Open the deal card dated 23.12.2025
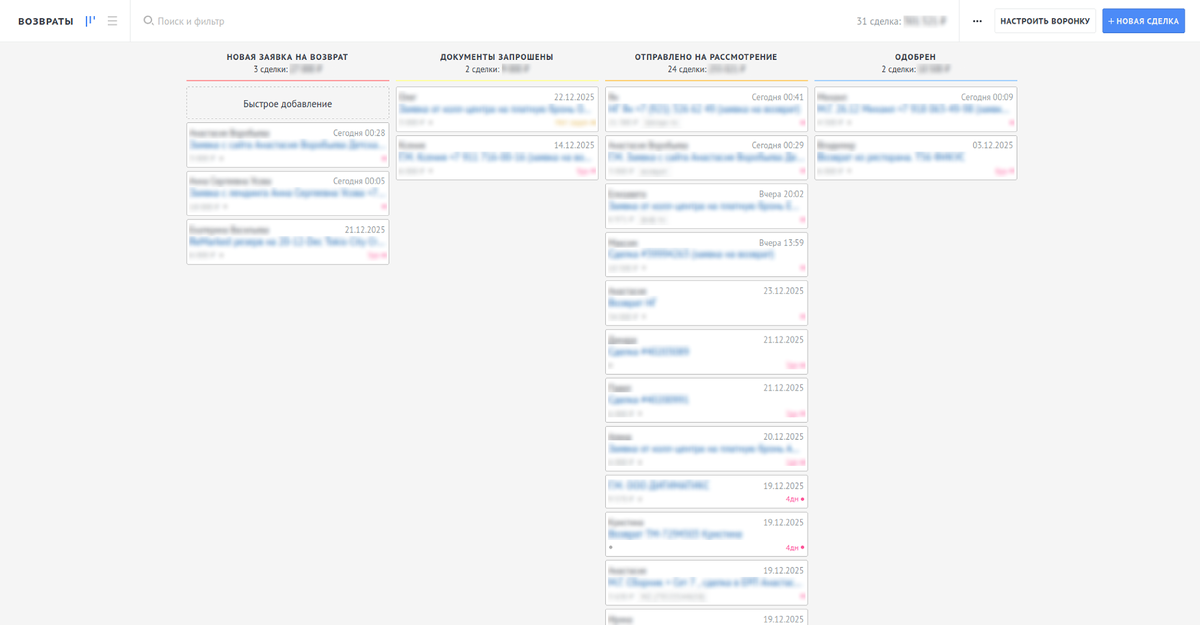This screenshot has width=1200, height=625. [706, 303]
